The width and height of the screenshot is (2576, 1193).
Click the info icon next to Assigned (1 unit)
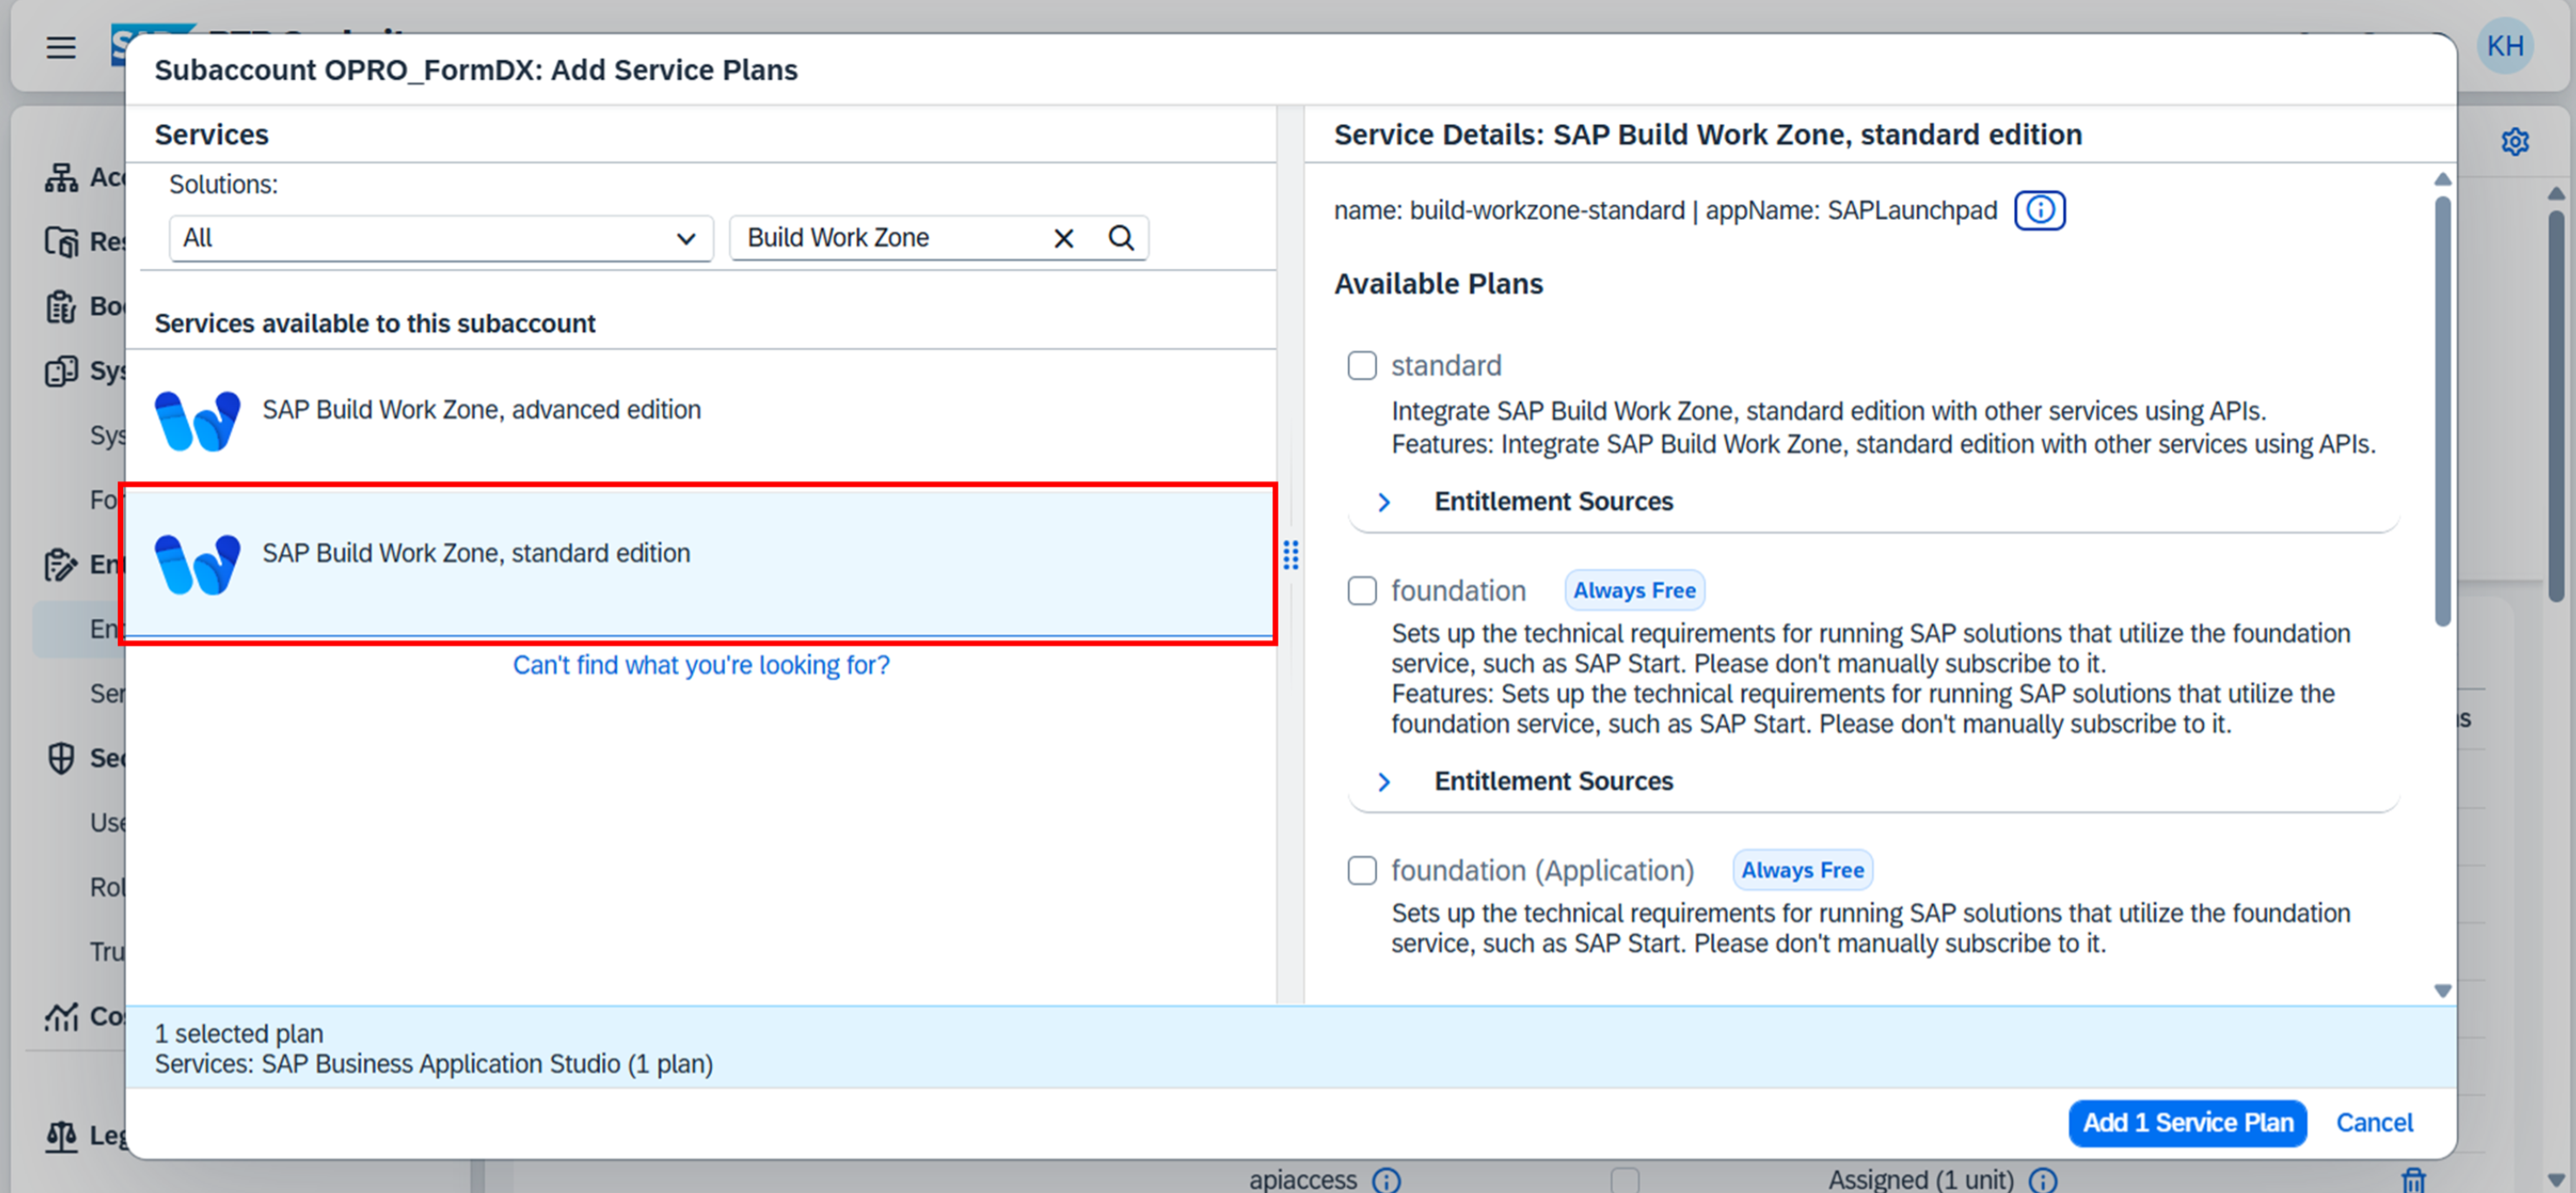[x=2043, y=1180]
